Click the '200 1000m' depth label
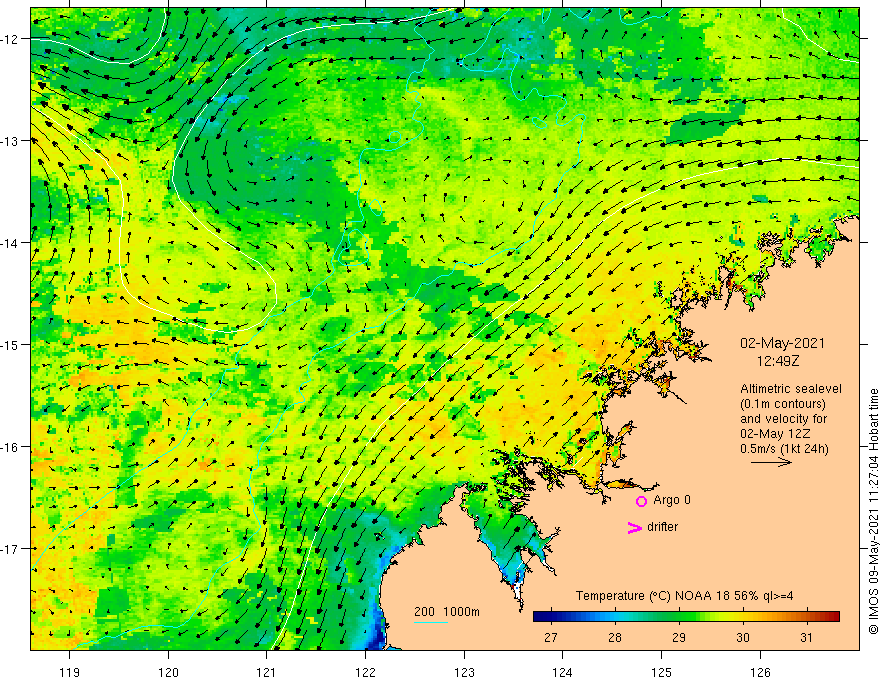Image resolution: width=880 pixels, height=680 pixels. [x=447, y=612]
